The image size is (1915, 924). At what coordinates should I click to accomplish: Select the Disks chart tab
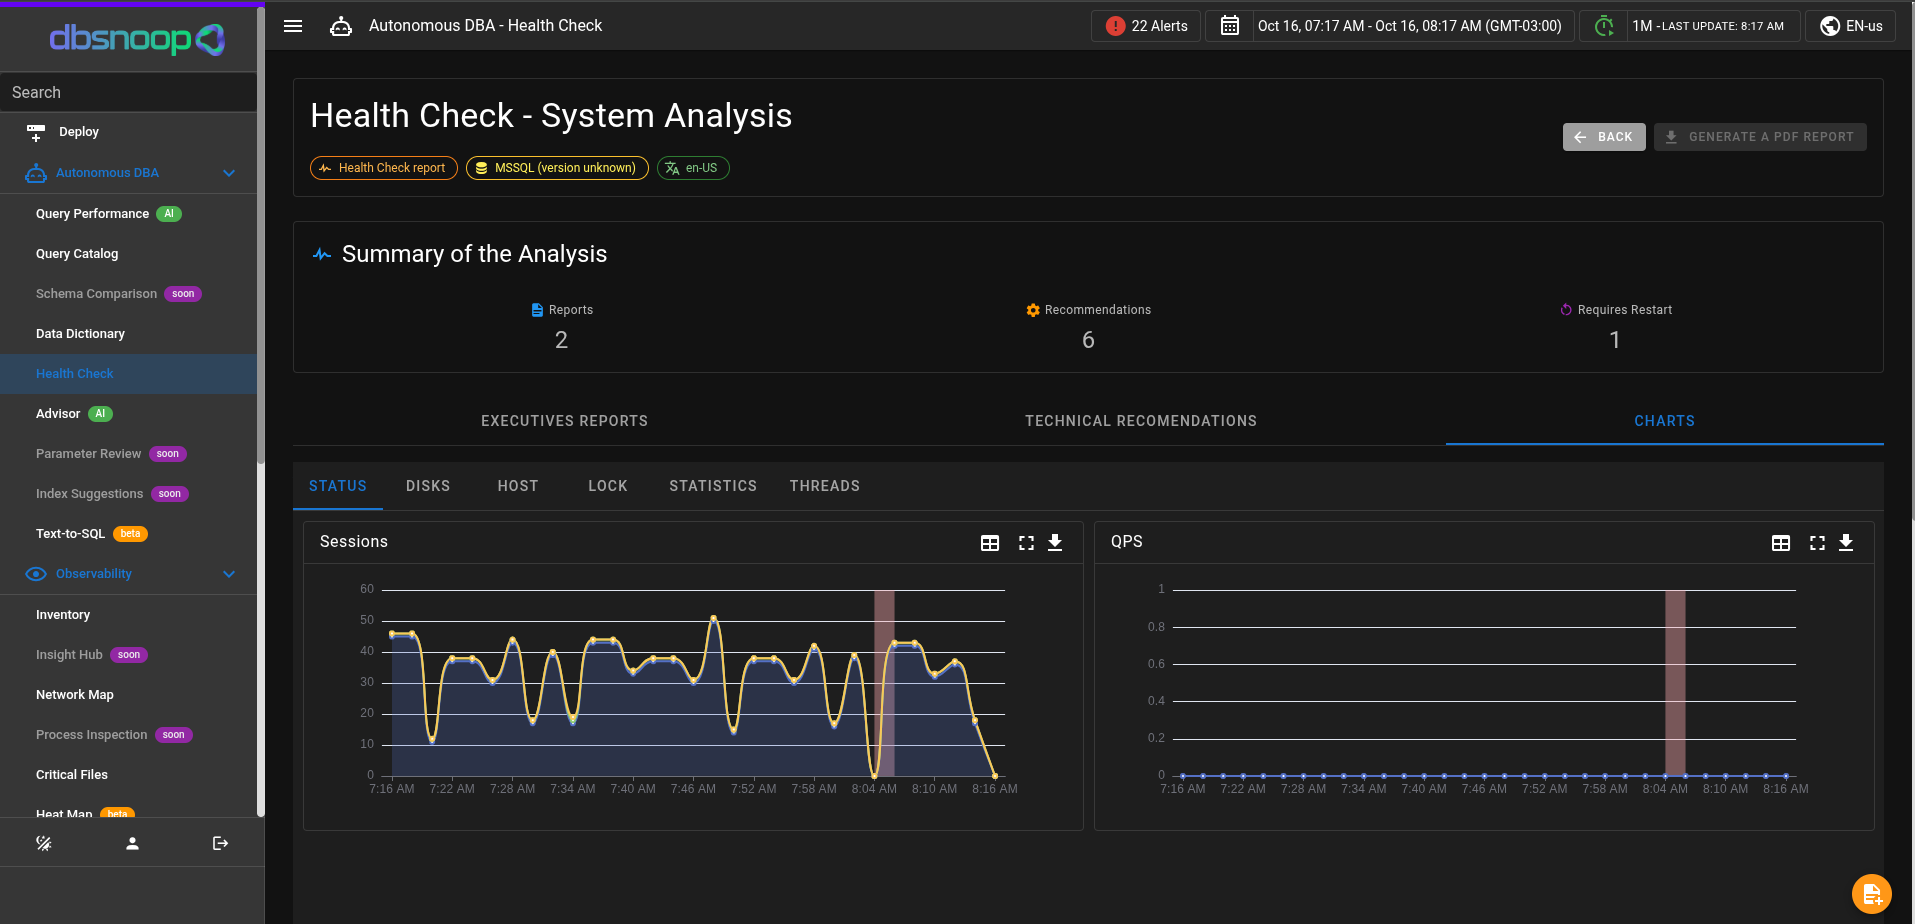point(428,486)
